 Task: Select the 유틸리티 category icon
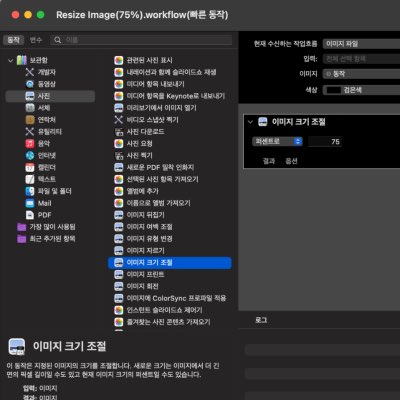click(x=30, y=132)
